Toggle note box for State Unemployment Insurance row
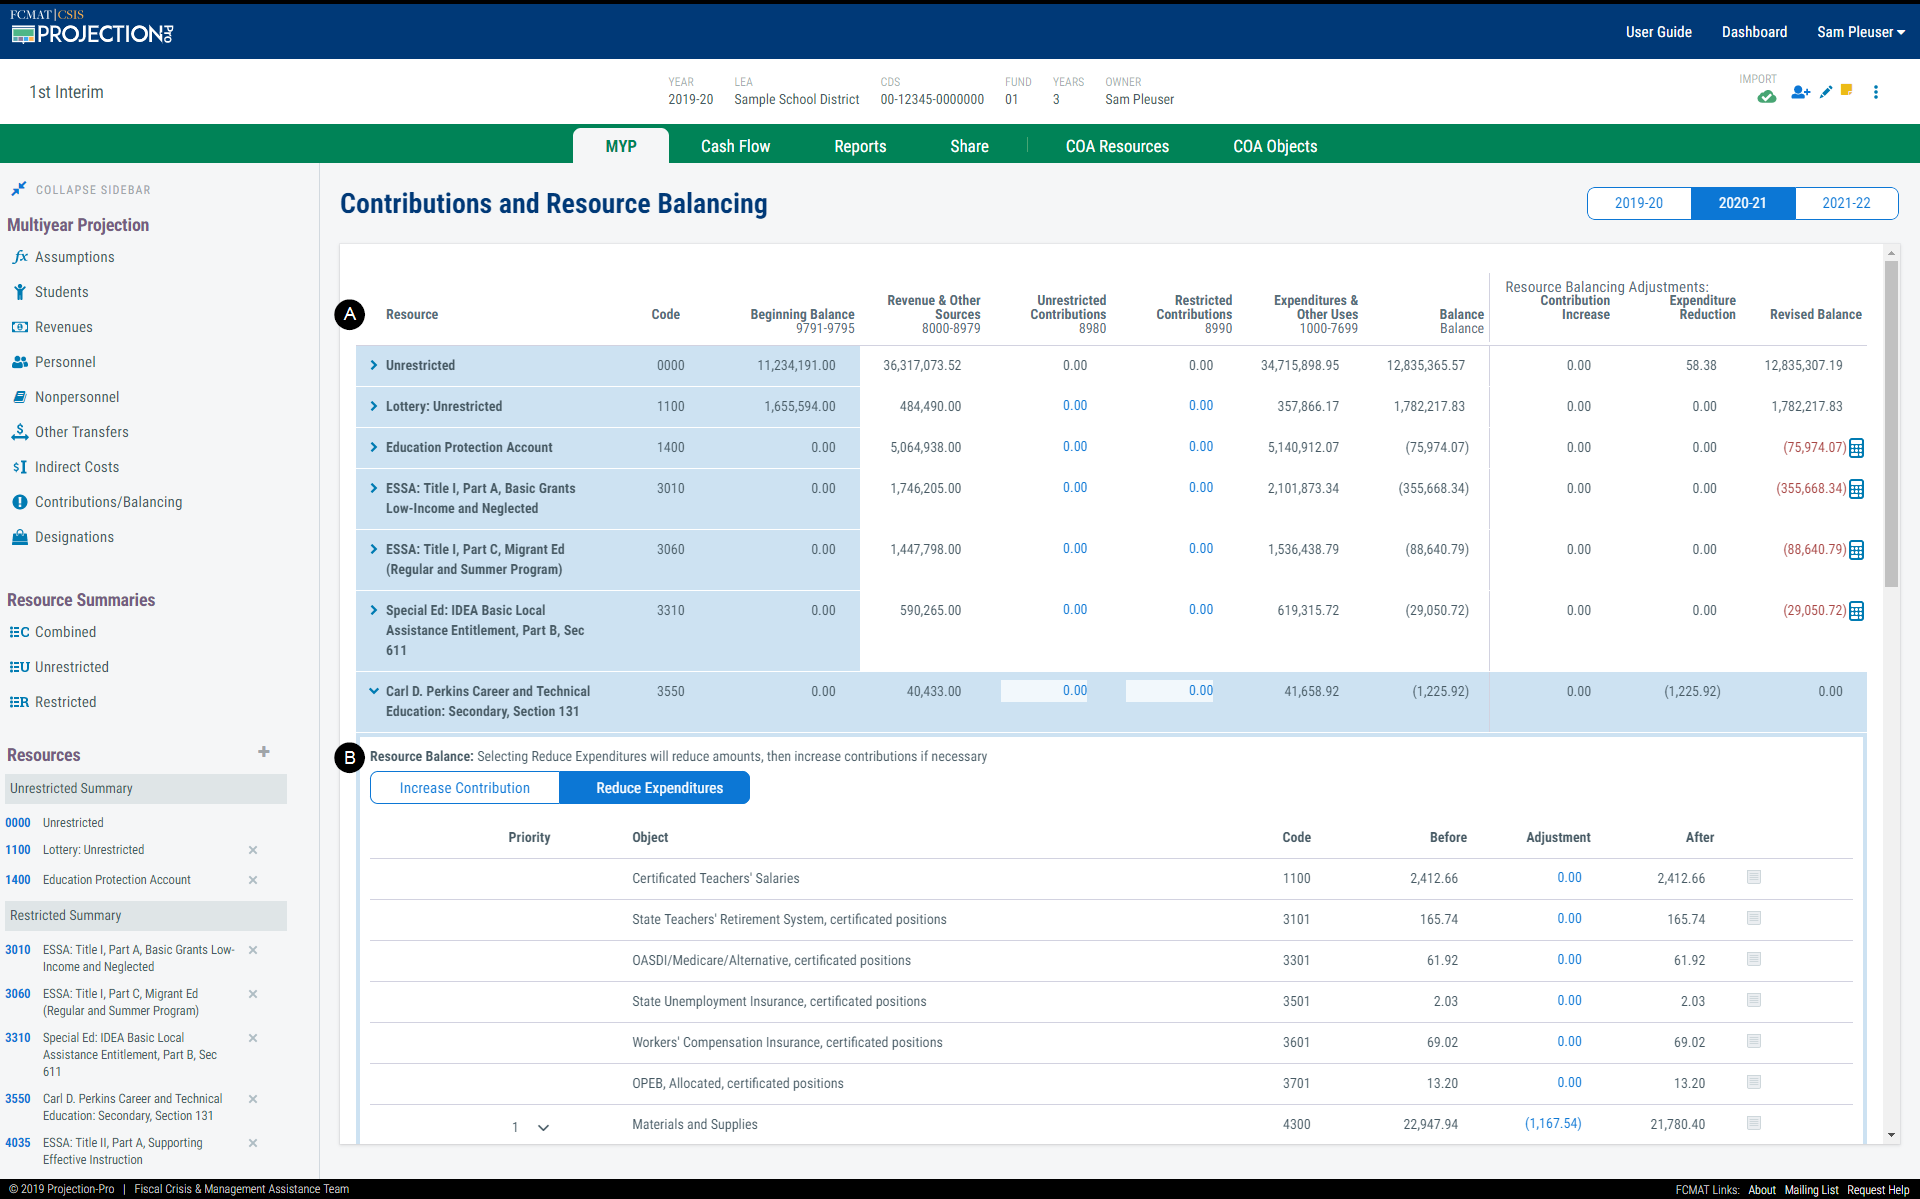The width and height of the screenshot is (1920, 1199). 1754,1000
